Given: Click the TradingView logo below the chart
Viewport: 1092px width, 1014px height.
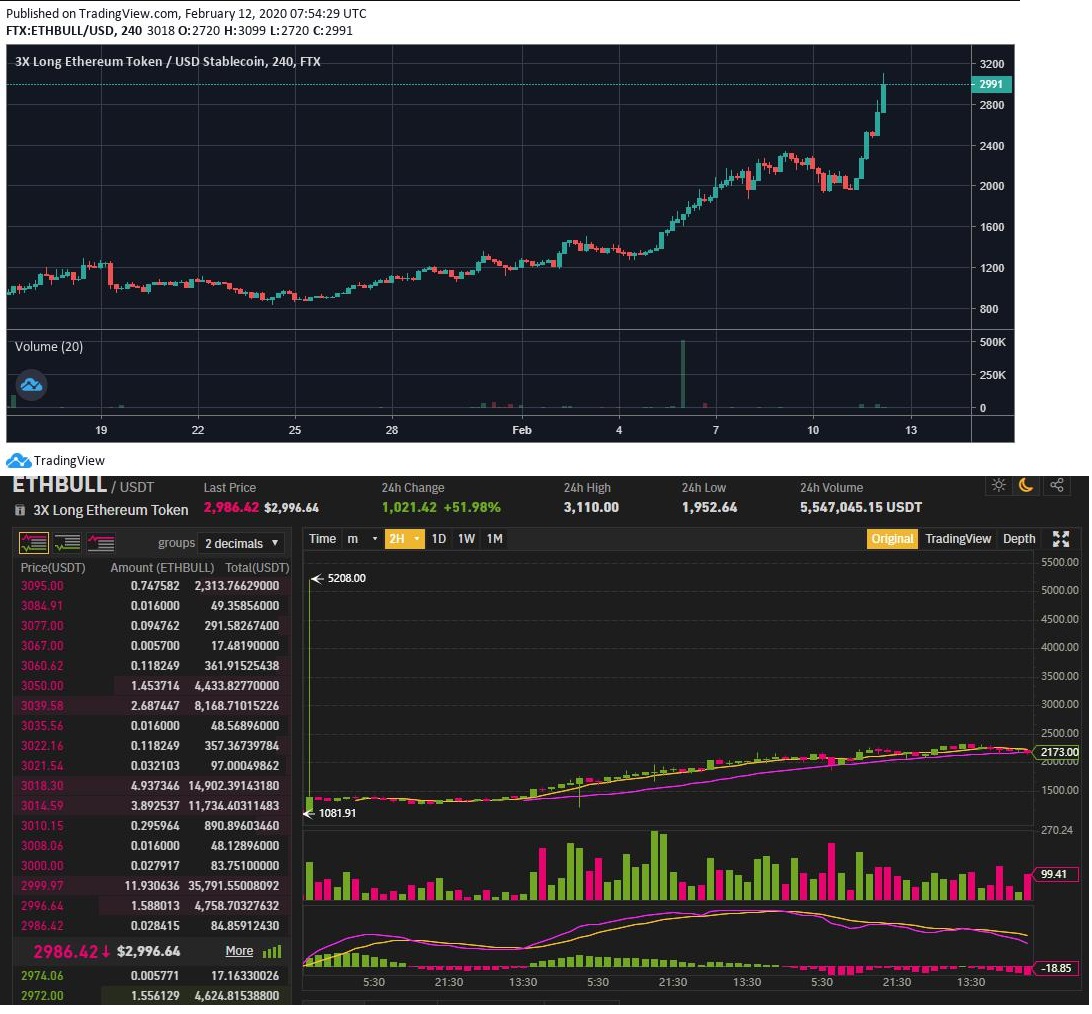Looking at the screenshot, I should (x=55, y=460).
